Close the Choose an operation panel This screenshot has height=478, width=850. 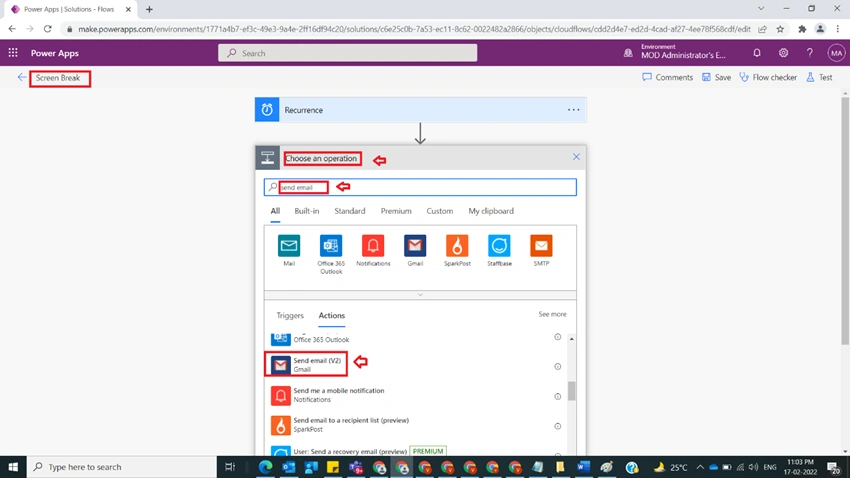[x=576, y=157]
